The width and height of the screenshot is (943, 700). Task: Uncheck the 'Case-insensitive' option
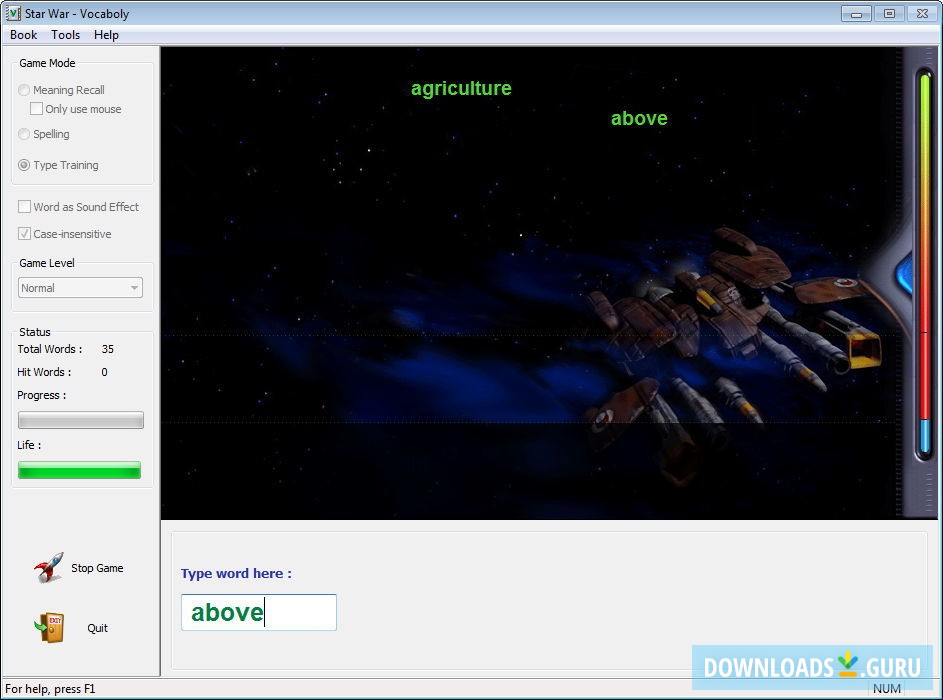(x=24, y=234)
